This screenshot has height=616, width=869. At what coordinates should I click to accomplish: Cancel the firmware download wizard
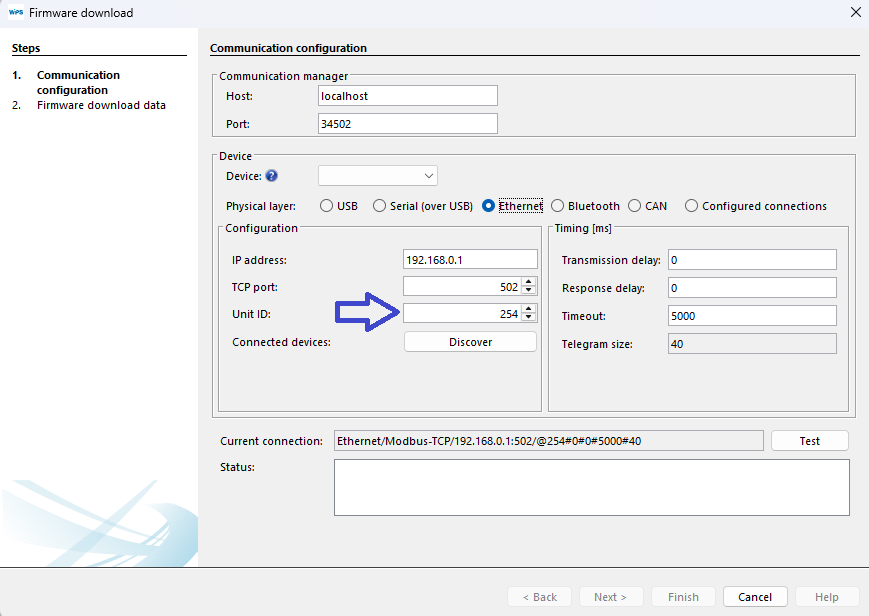pyautogui.click(x=755, y=597)
